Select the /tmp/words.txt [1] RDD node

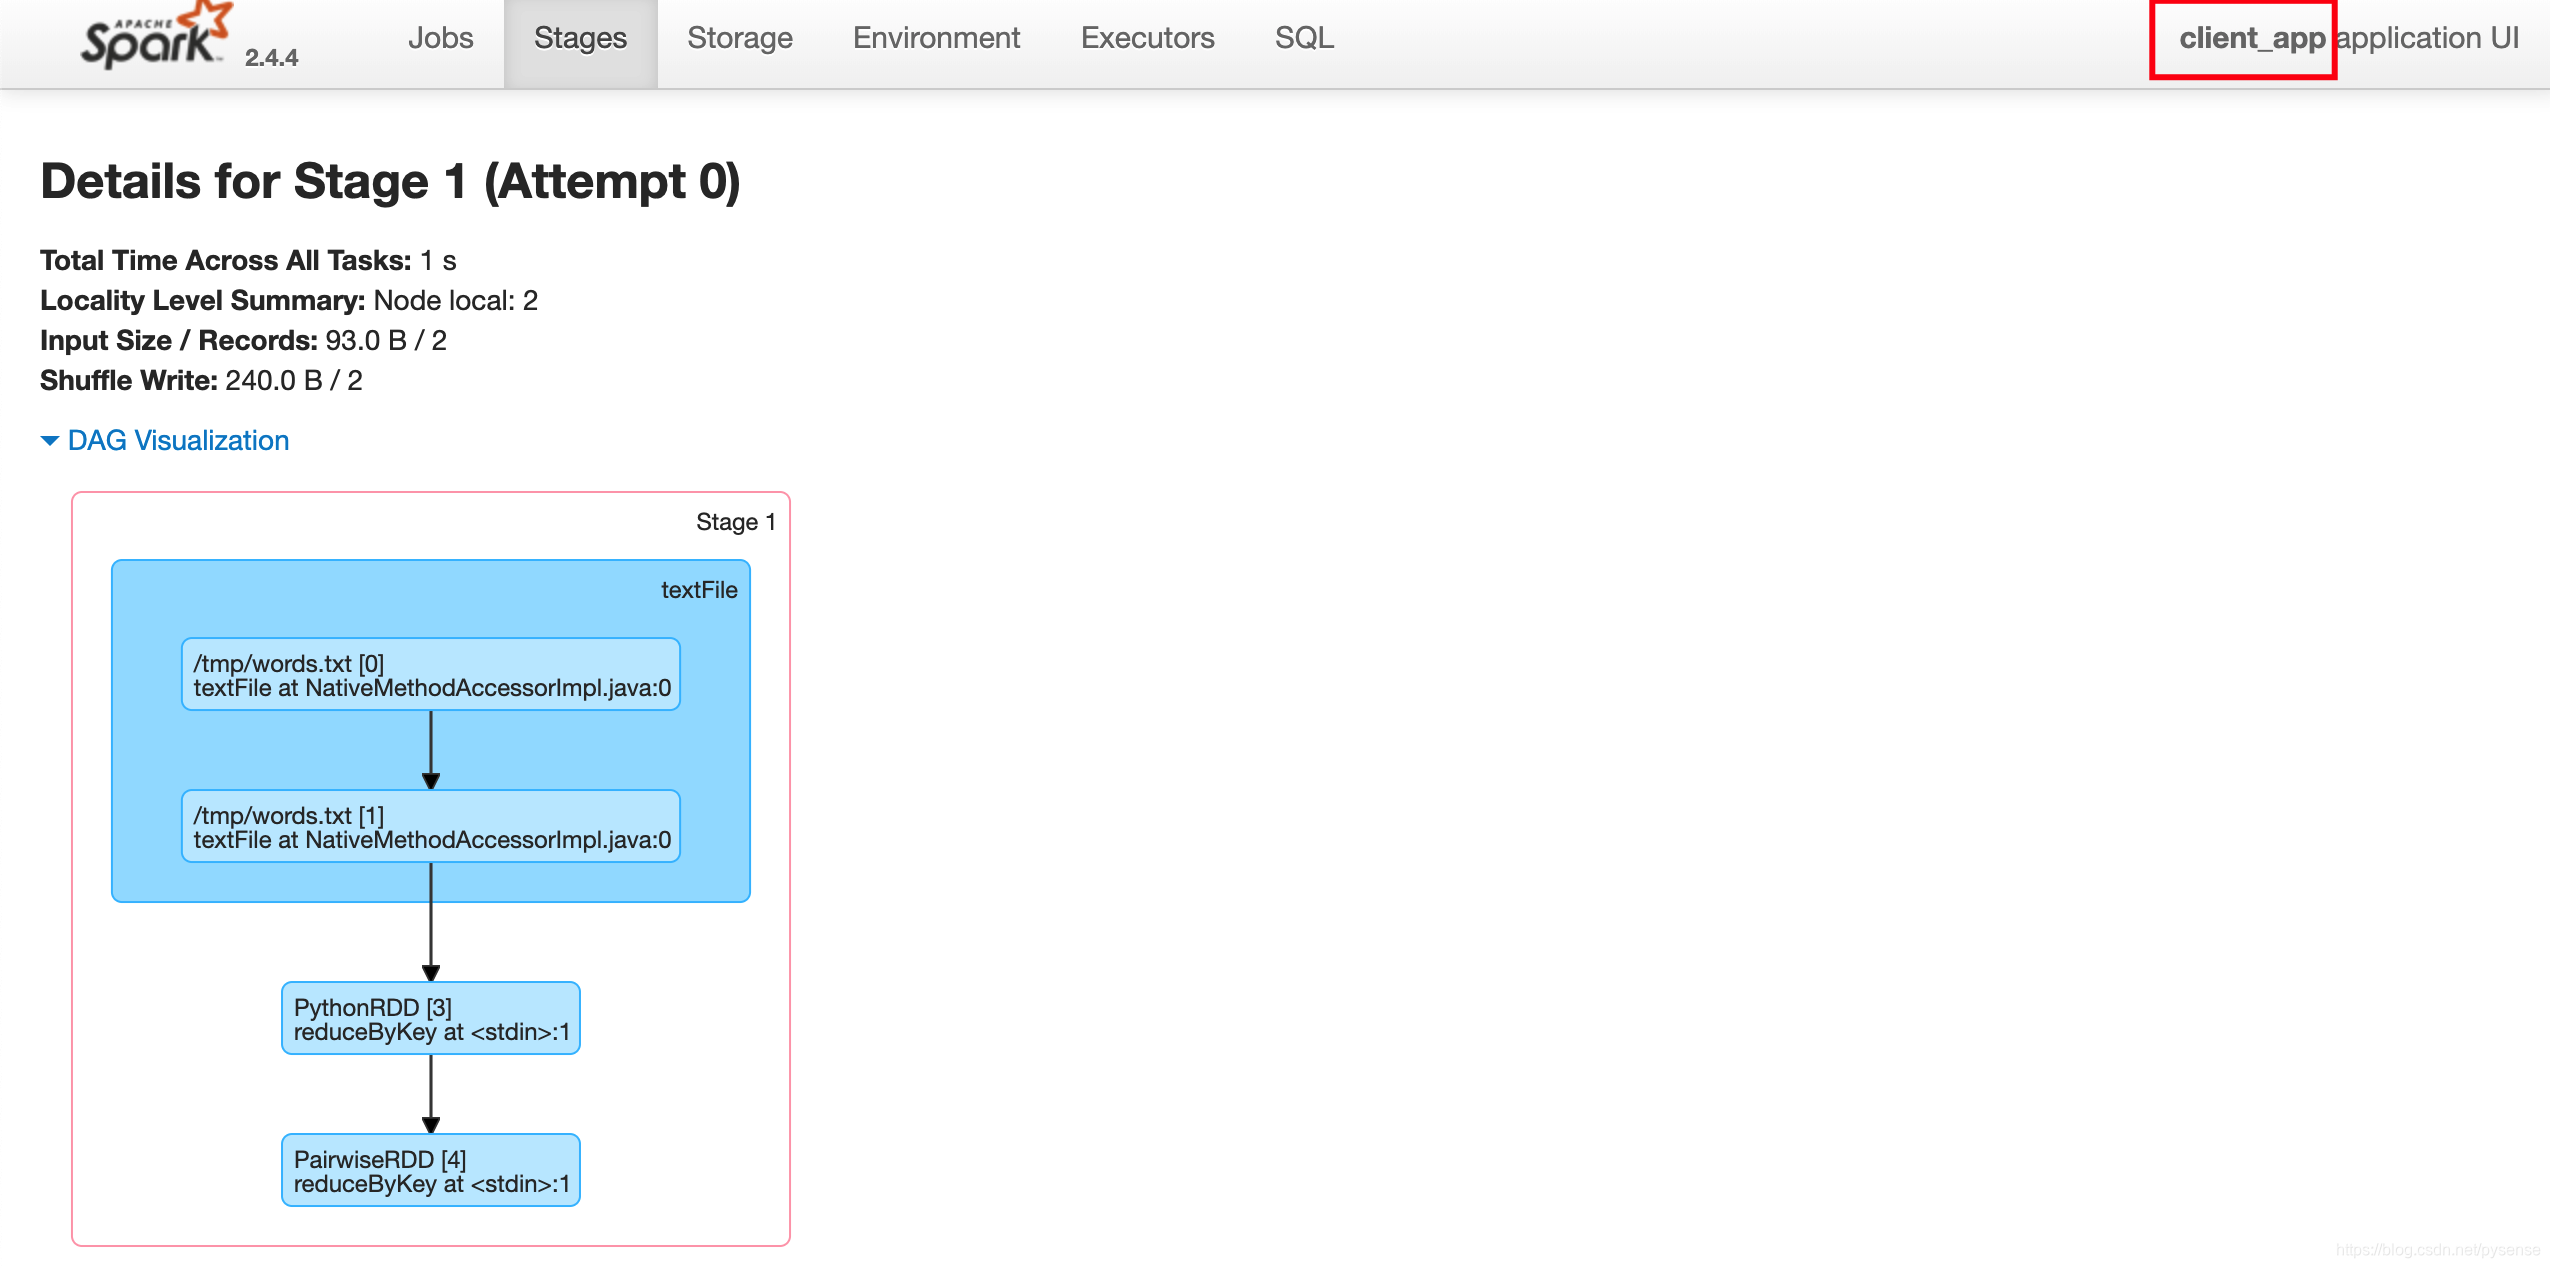tap(431, 827)
